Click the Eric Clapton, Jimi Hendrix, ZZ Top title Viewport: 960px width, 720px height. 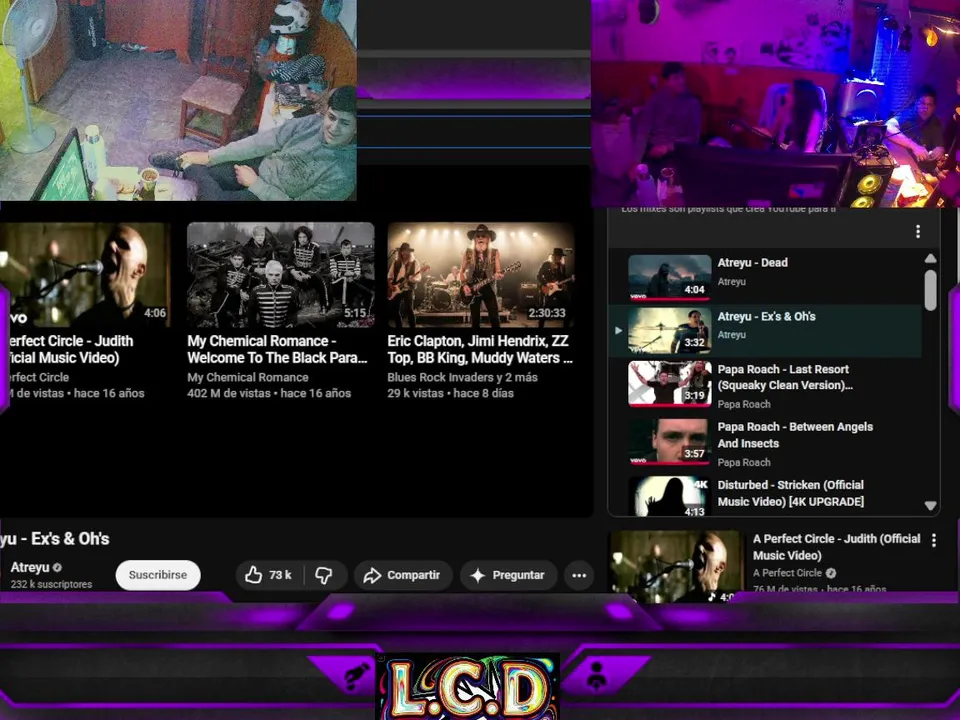point(479,349)
